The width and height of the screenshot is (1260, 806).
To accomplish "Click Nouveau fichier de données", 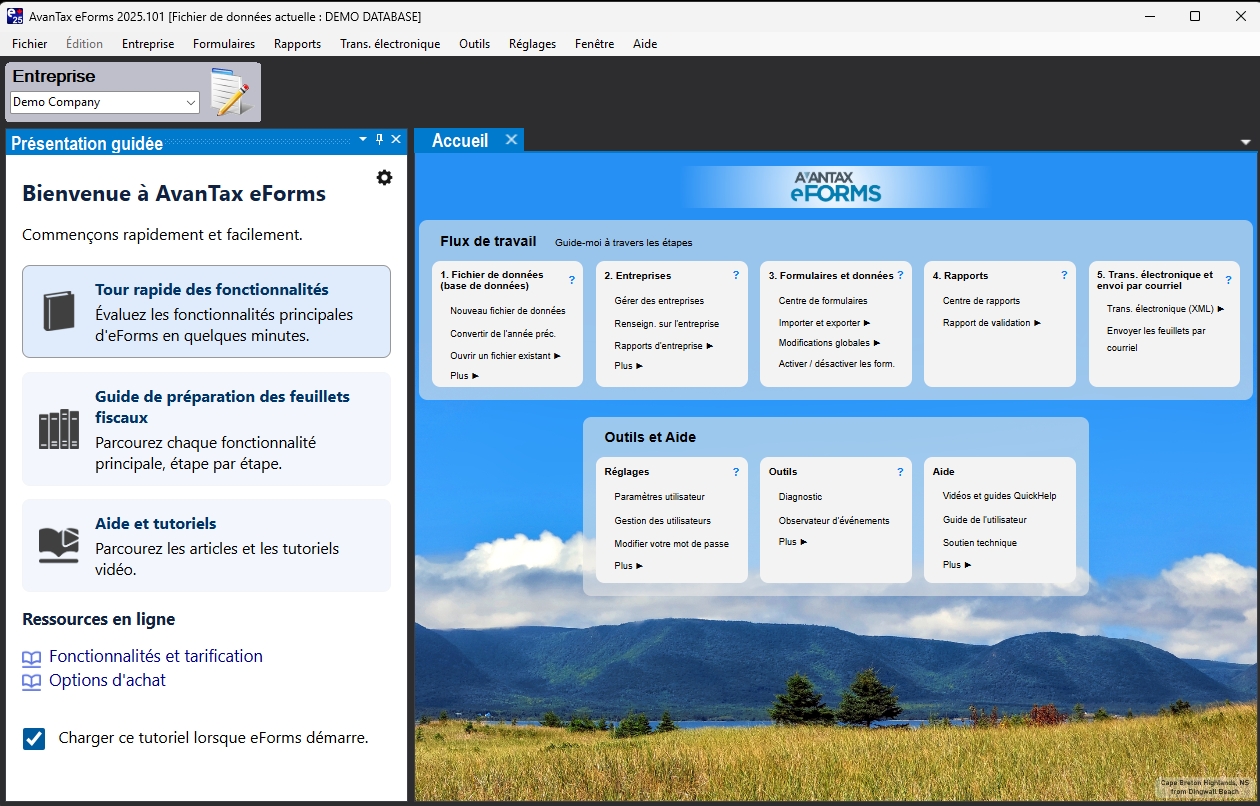I will click(x=508, y=311).
